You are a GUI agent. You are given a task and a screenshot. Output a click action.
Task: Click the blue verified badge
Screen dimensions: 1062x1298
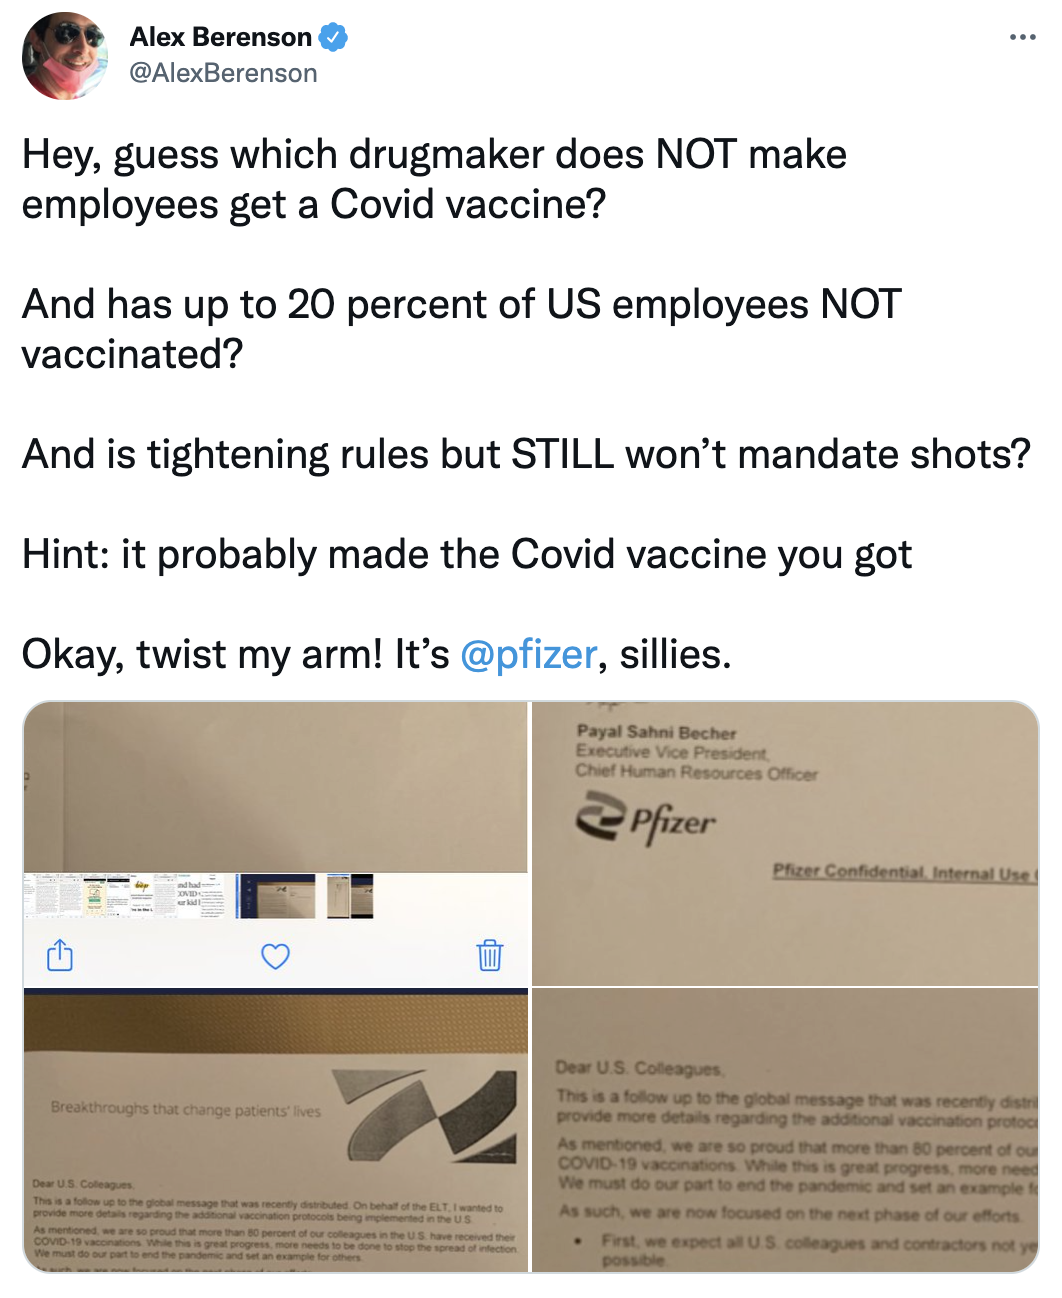tap(333, 38)
